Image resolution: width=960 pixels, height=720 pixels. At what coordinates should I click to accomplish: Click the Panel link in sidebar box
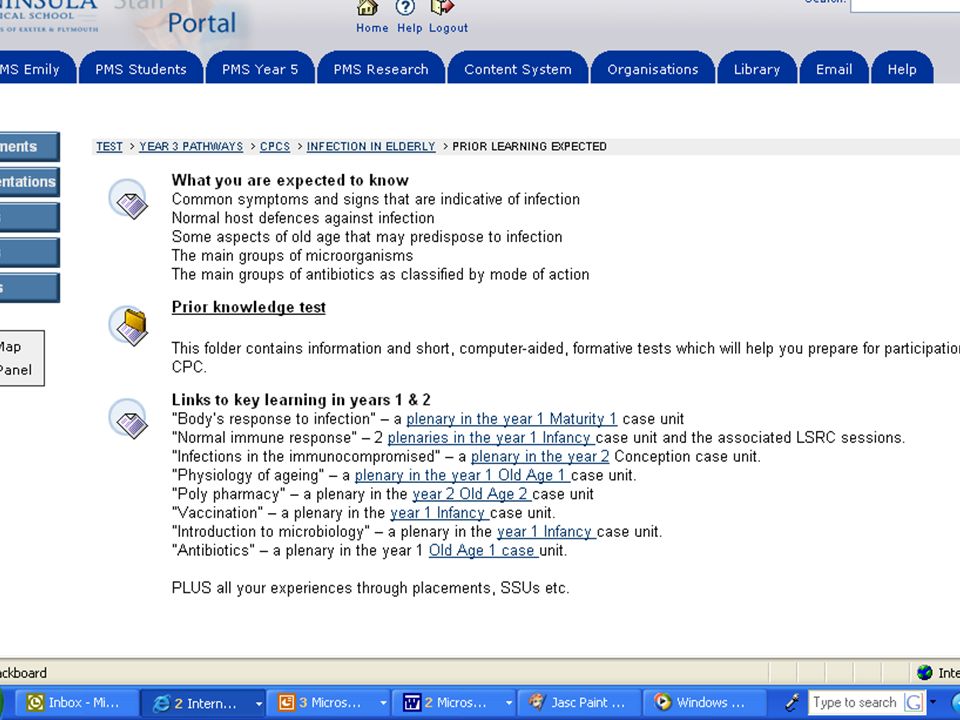click(16, 370)
